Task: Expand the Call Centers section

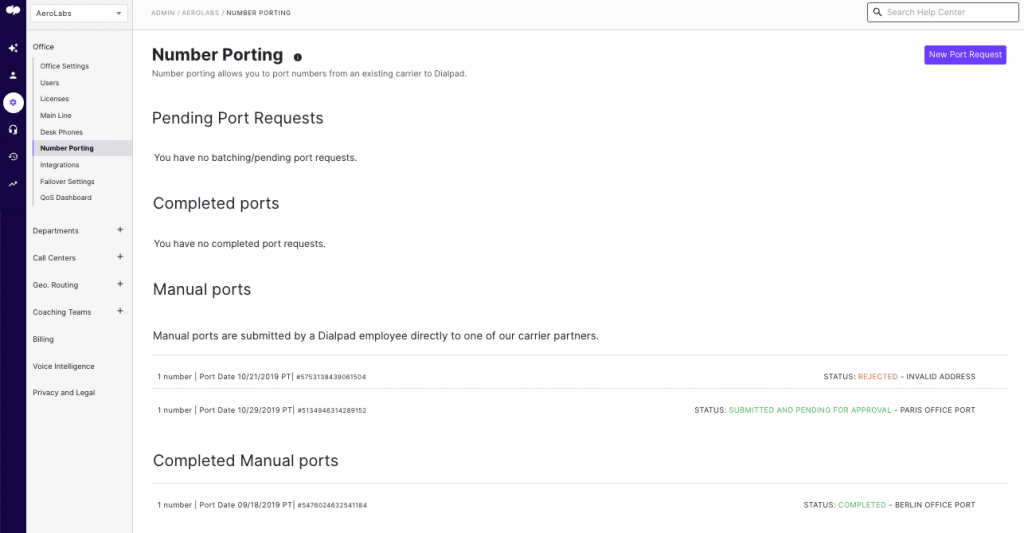Action: point(120,257)
